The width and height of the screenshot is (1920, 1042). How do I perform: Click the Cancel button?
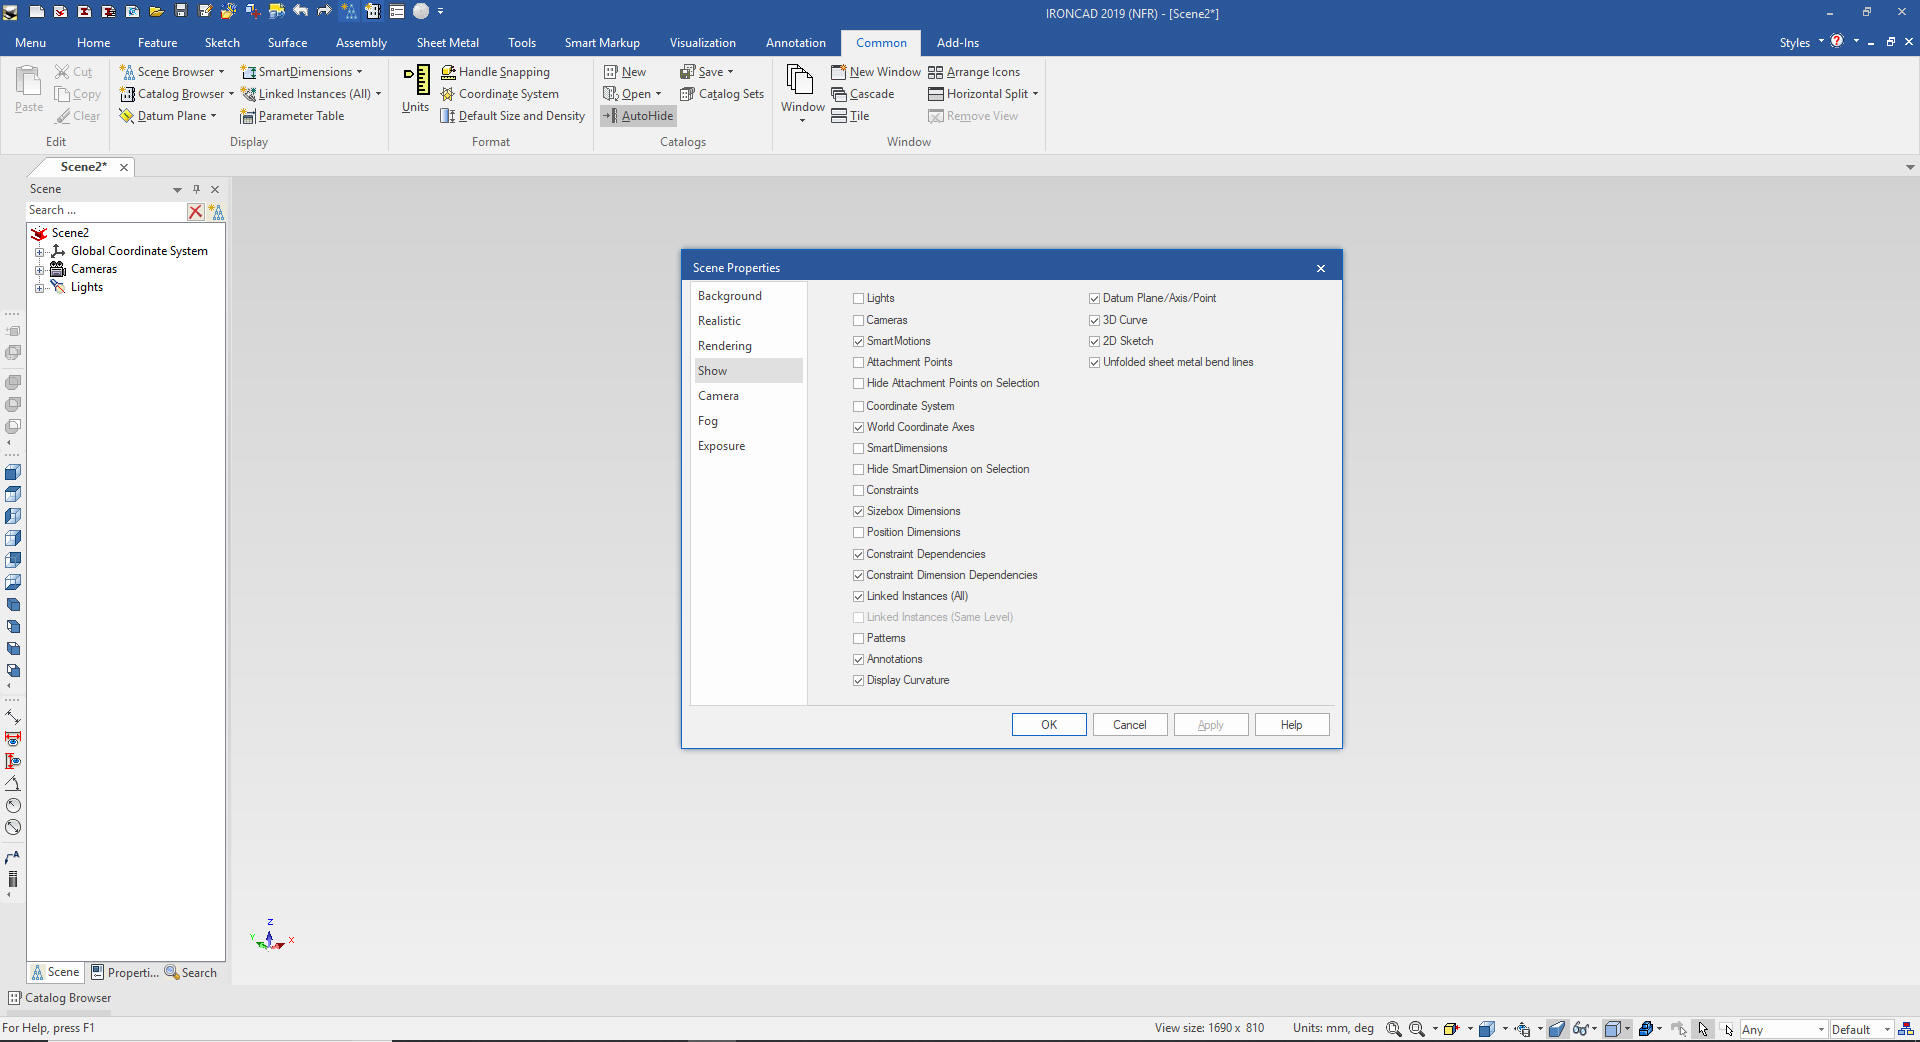coord(1129,725)
